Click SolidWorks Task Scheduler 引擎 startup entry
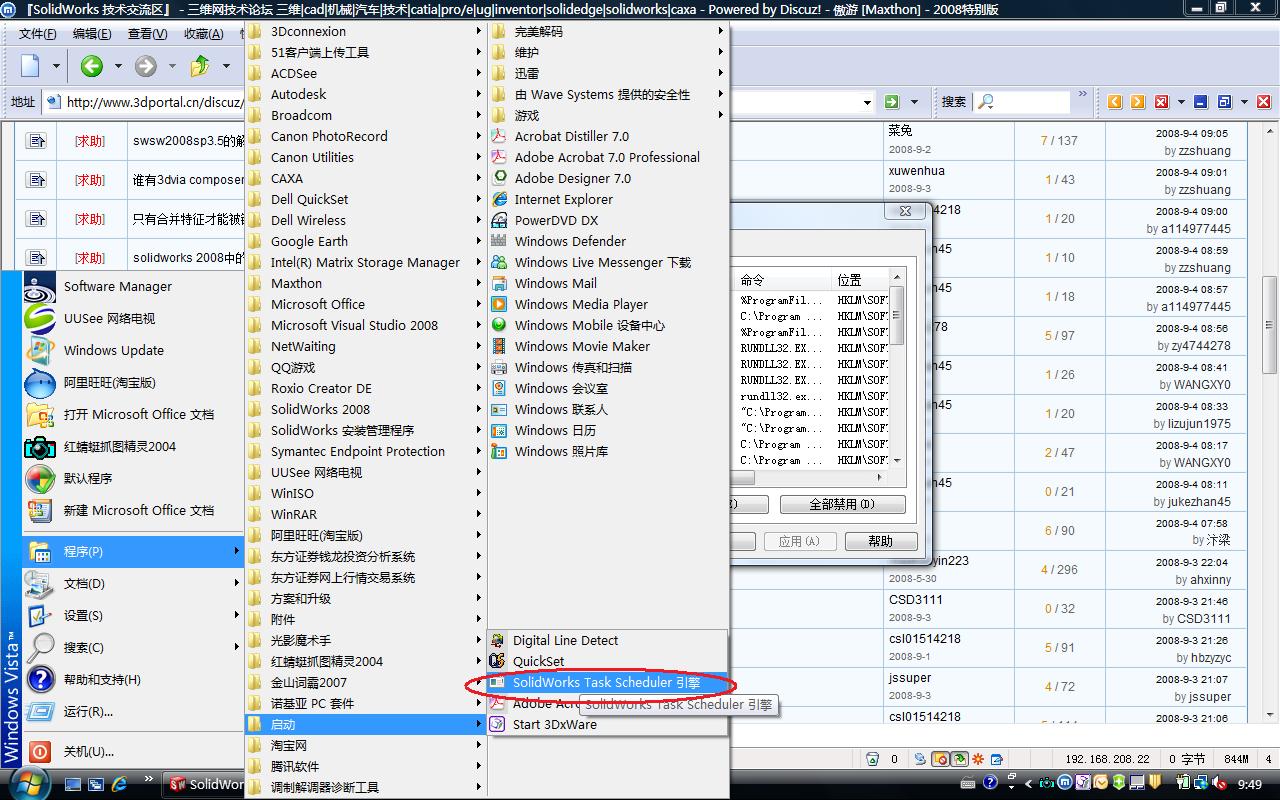Screen dimensions: 1280x800 tap(608, 683)
